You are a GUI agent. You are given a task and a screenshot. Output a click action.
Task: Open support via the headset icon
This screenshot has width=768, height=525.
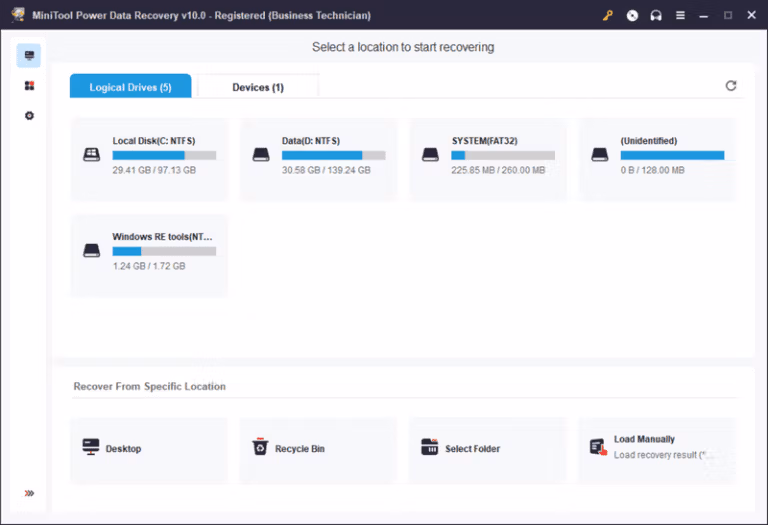656,16
